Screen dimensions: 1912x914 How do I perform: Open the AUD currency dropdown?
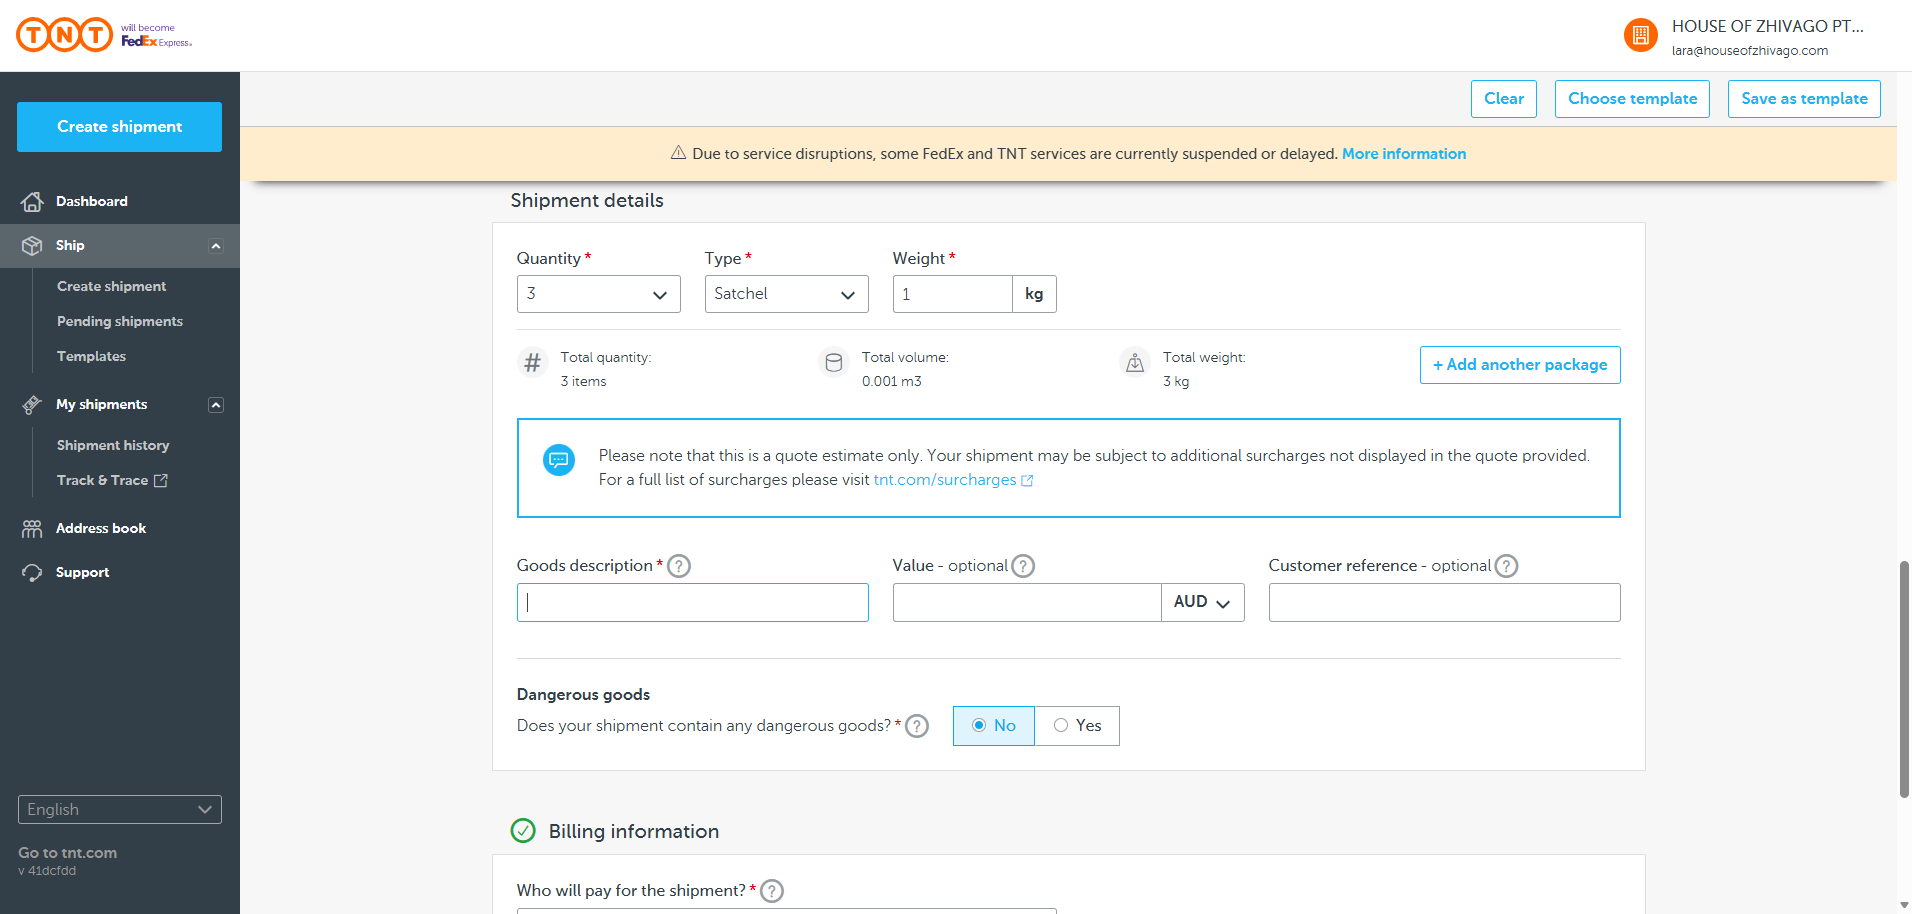tap(1202, 602)
